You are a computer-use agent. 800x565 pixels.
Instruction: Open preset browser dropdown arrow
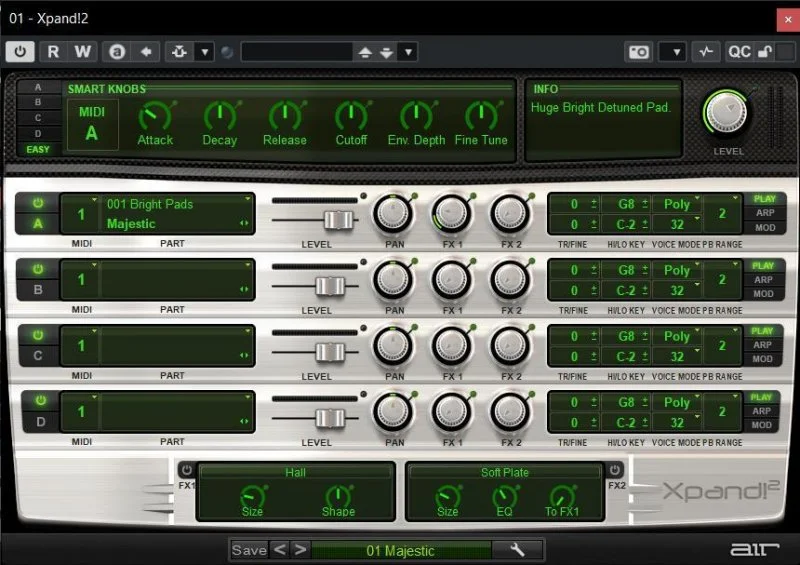(x=408, y=52)
